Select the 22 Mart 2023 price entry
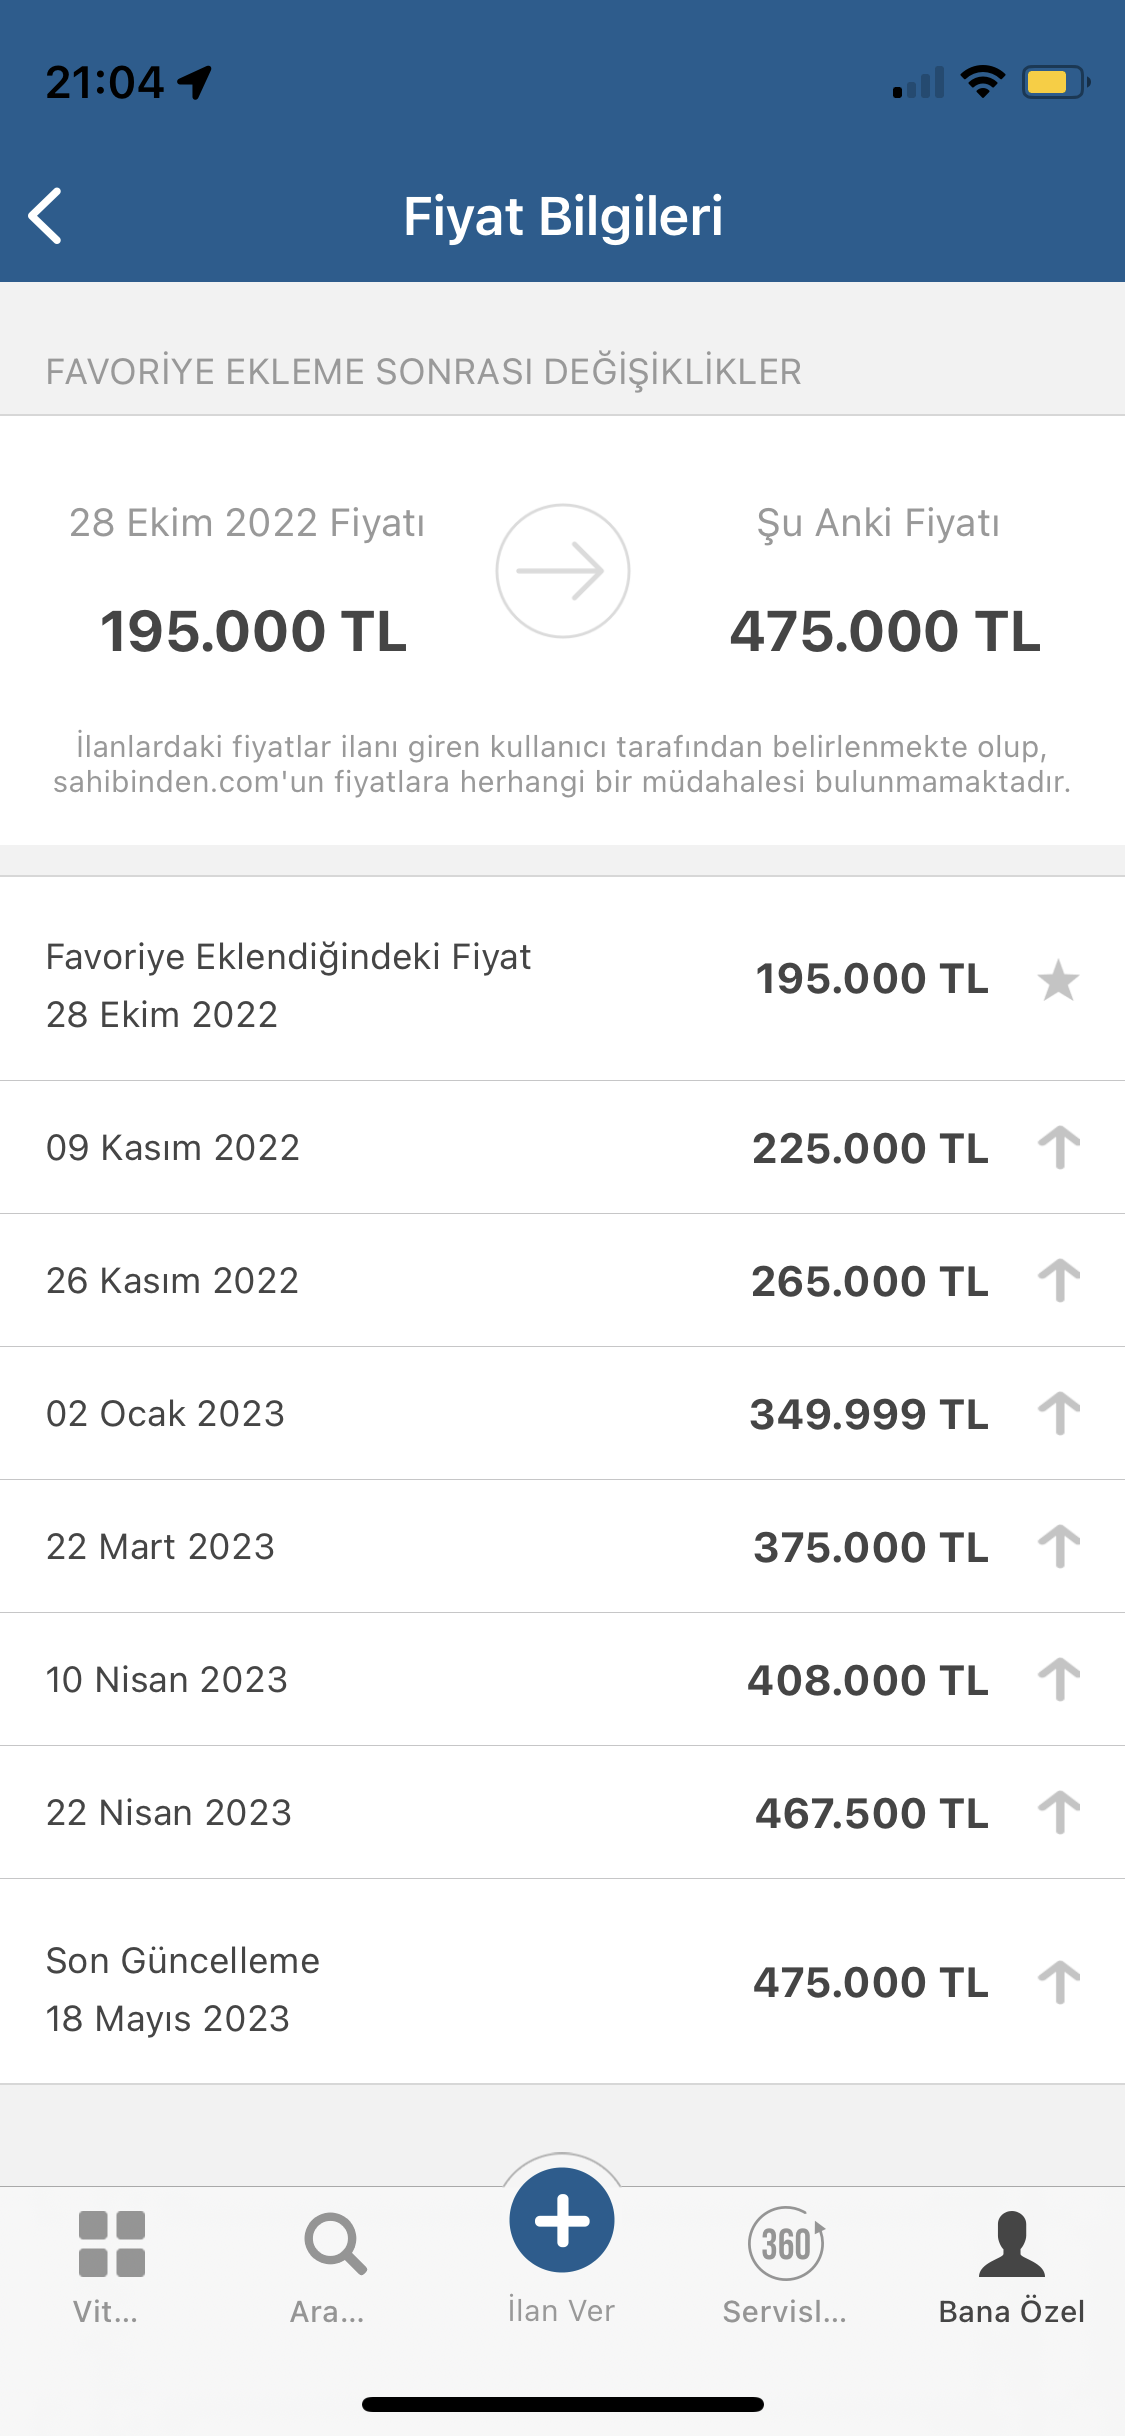The image size is (1125, 2436). point(562,1546)
